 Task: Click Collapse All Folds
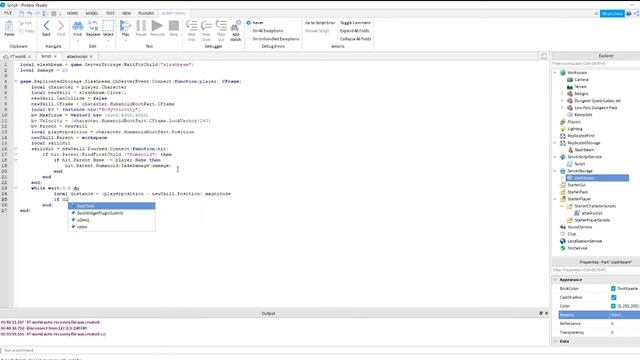click(x=356, y=39)
